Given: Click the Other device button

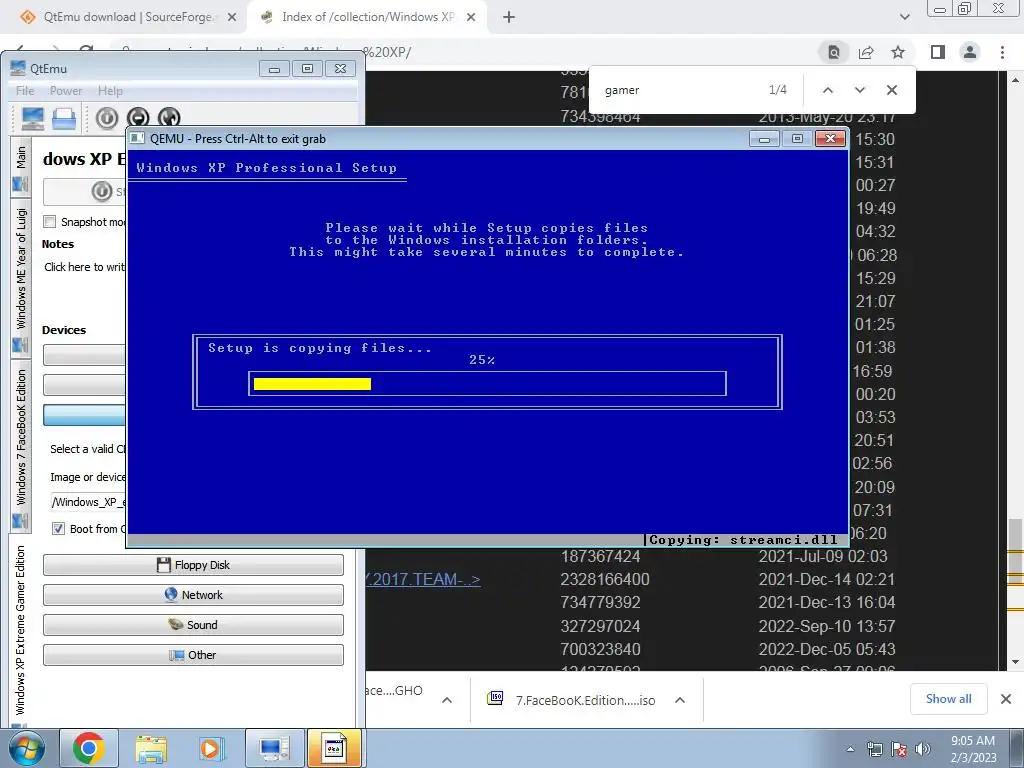Looking at the screenshot, I should tap(193, 655).
